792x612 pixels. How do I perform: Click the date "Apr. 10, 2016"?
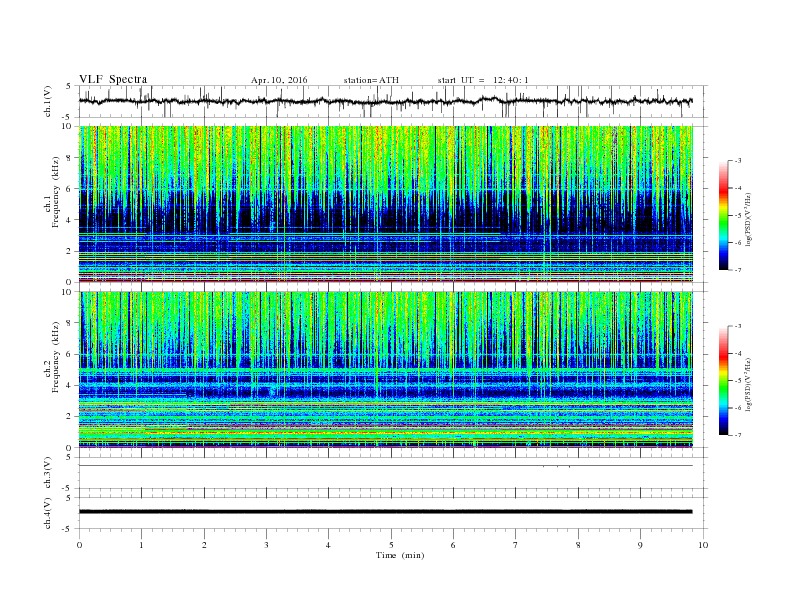pos(279,80)
